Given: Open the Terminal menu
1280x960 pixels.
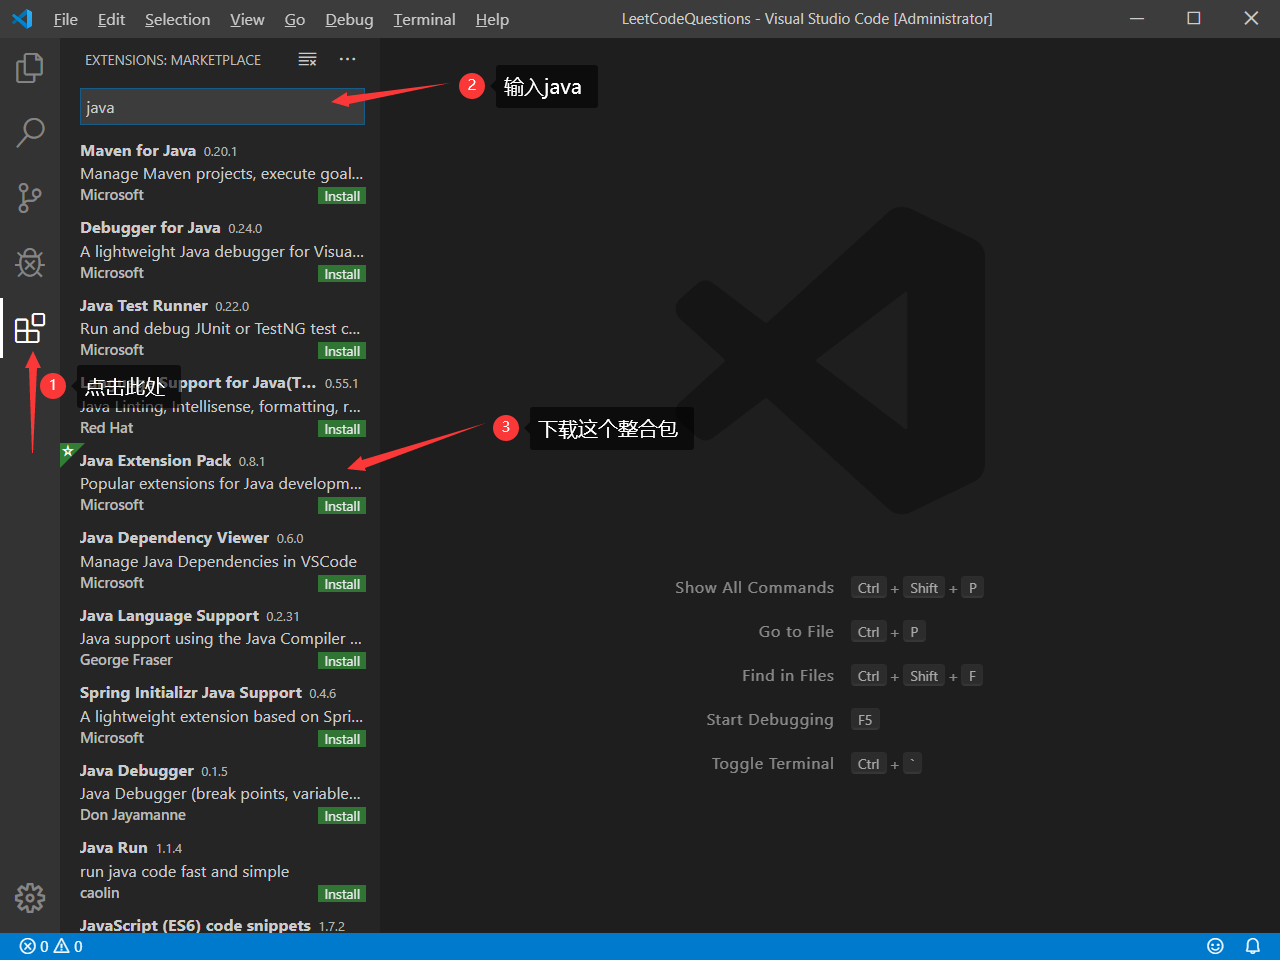Looking at the screenshot, I should [424, 19].
